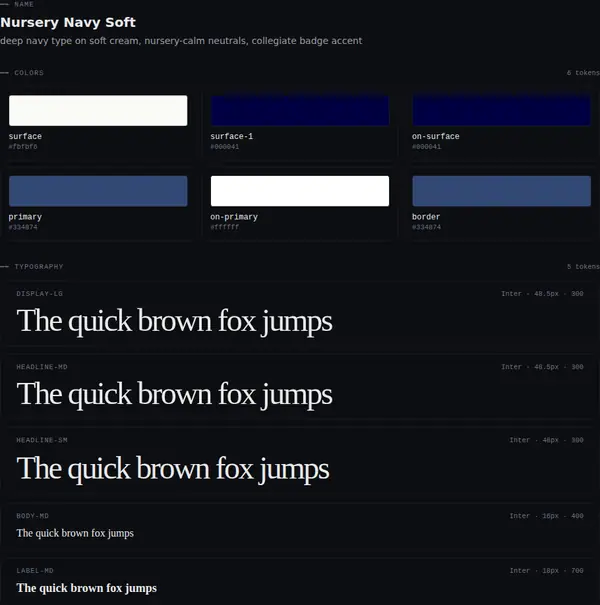Click the 'TYPOGRAPHY' section header
The height and width of the screenshot is (605, 600).
(x=39, y=267)
